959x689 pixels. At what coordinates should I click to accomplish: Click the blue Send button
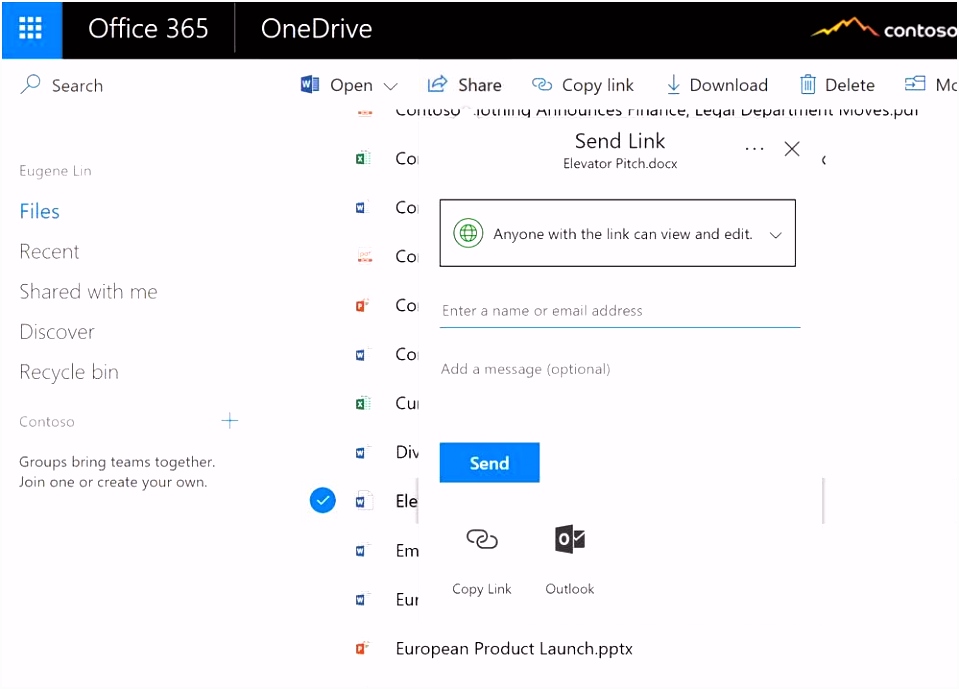[489, 463]
